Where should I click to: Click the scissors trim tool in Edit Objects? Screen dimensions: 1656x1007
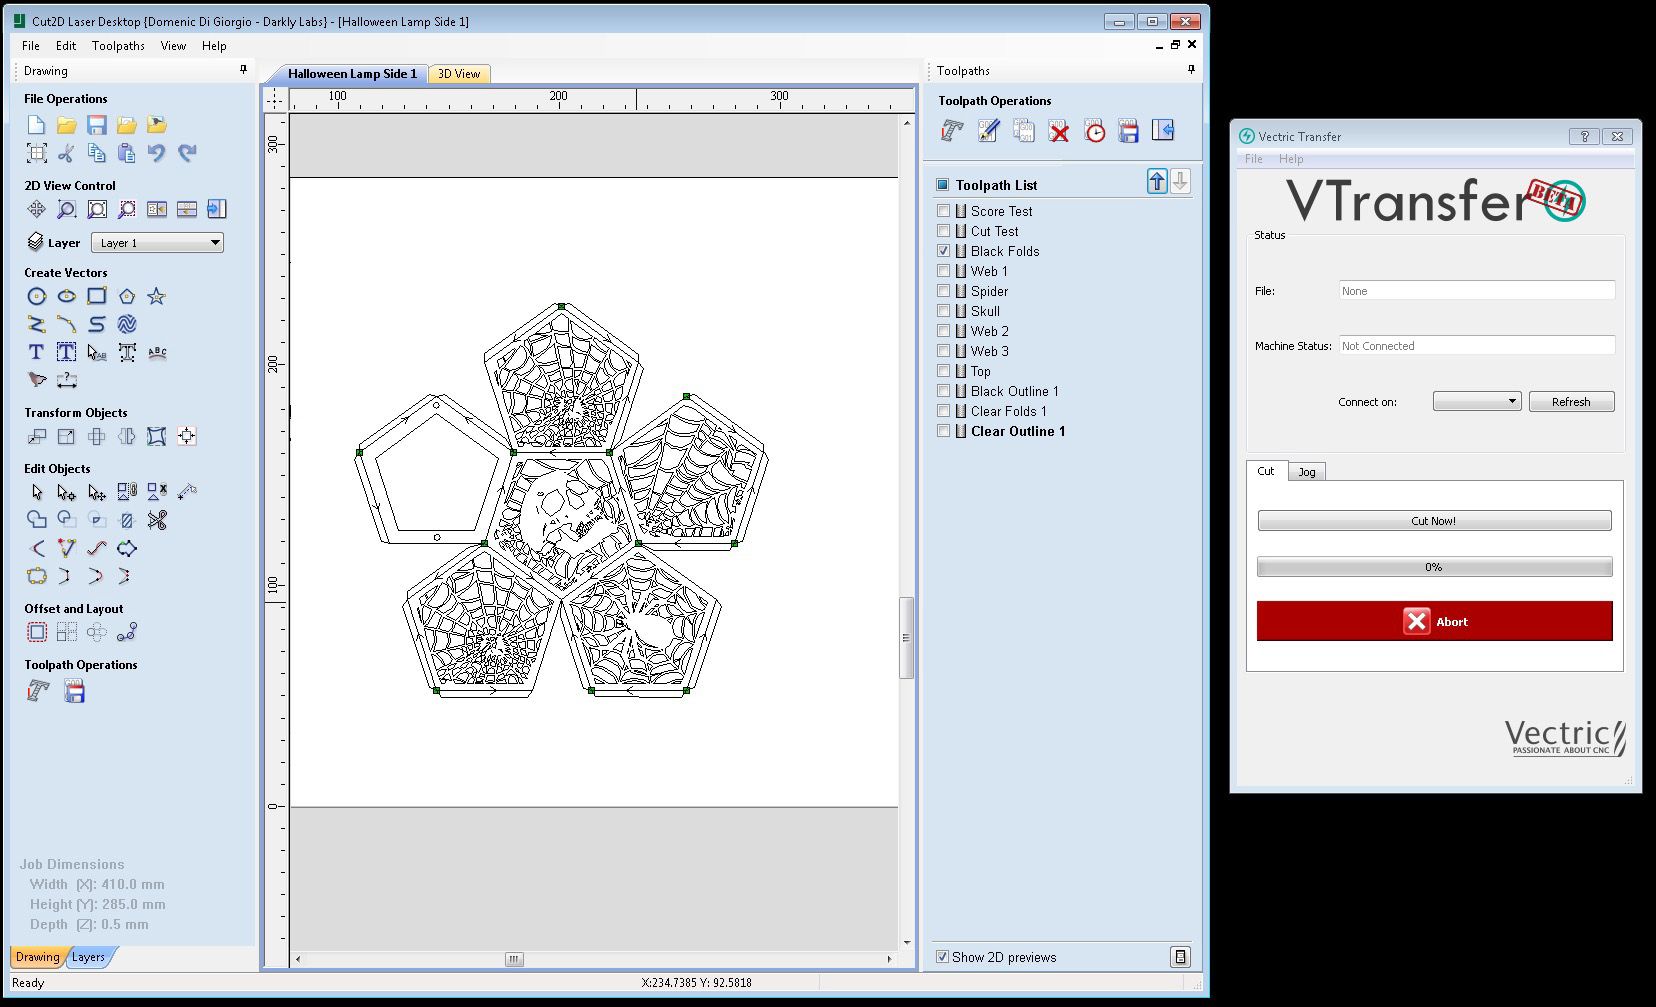(157, 520)
